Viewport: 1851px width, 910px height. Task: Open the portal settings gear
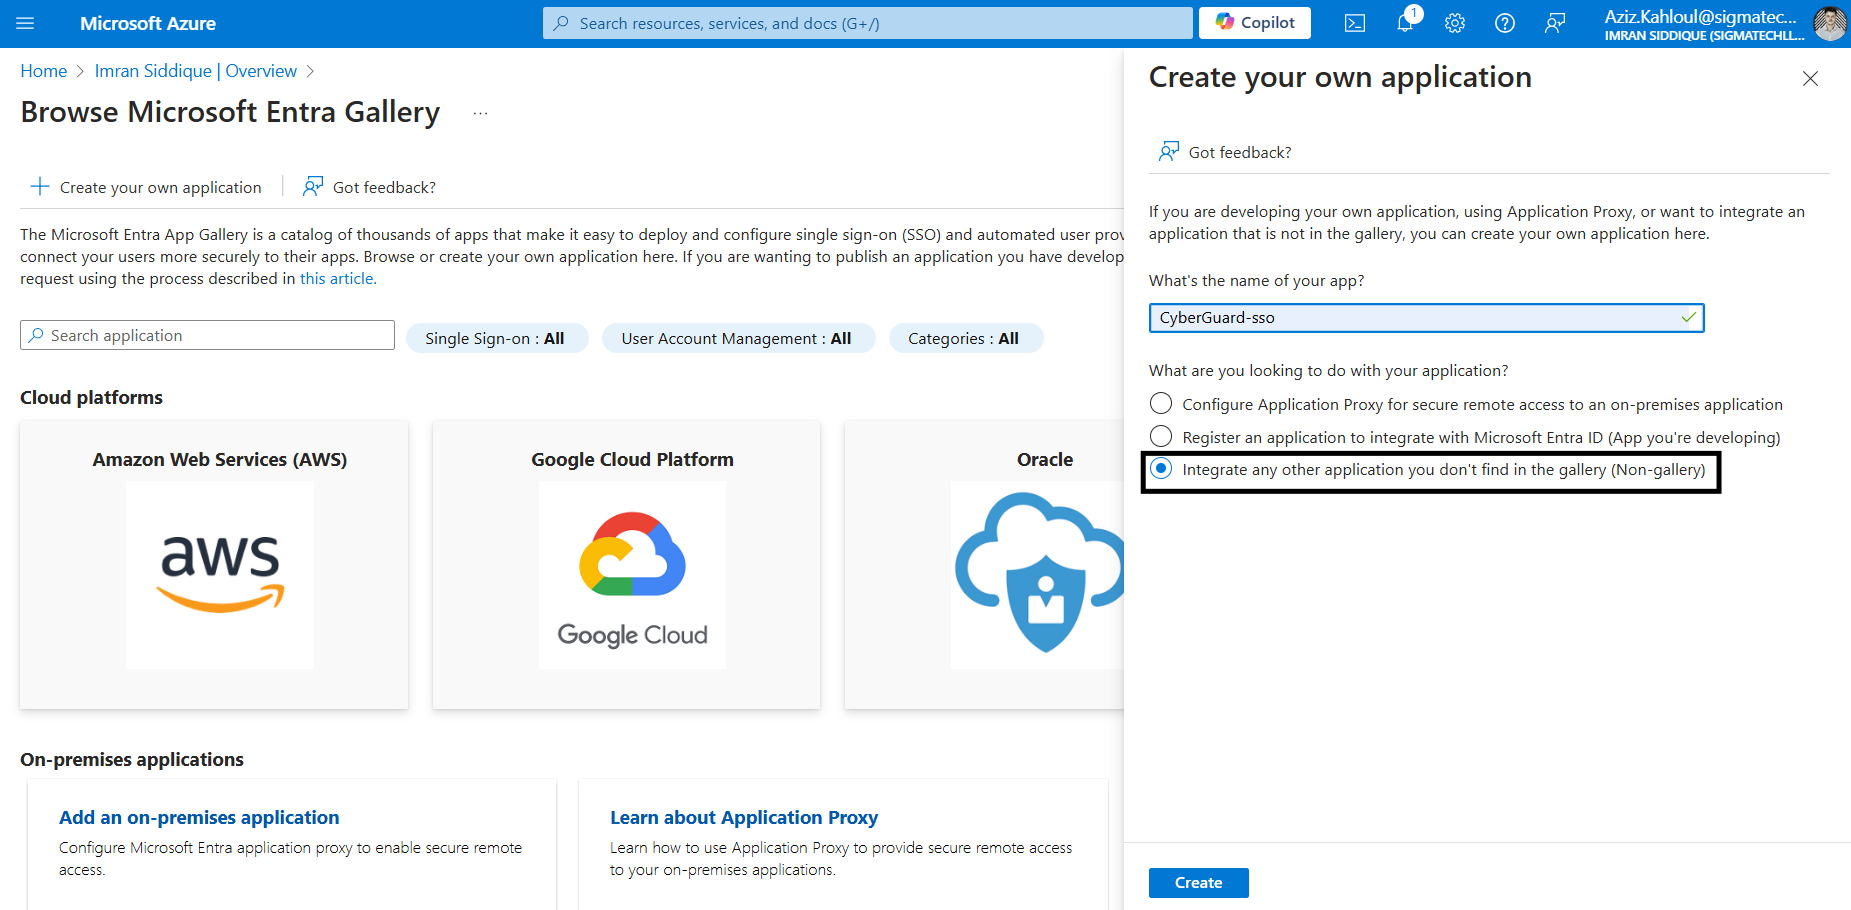tap(1455, 23)
